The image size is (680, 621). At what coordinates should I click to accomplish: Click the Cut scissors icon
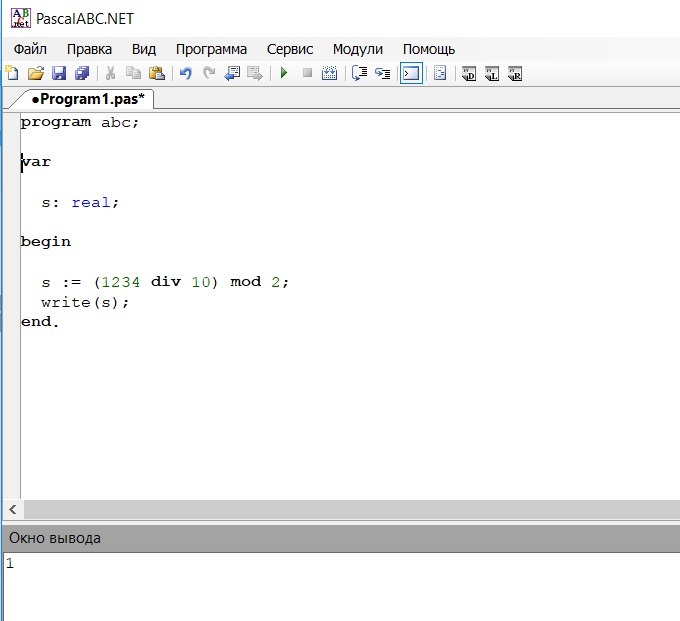(110, 73)
